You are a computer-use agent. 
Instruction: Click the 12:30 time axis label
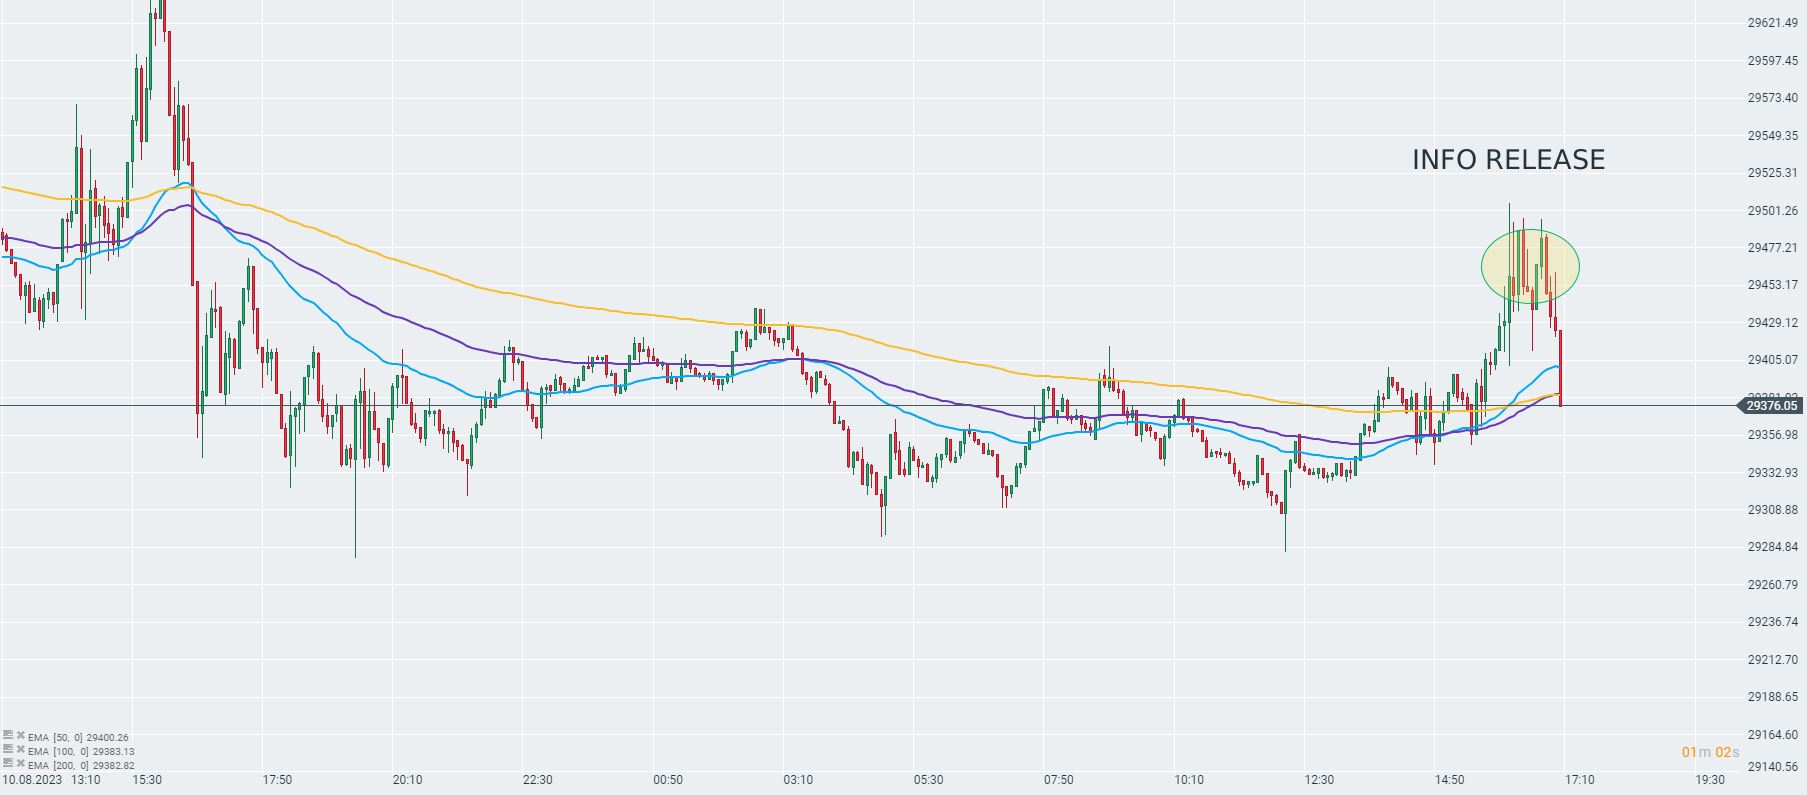click(1319, 780)
